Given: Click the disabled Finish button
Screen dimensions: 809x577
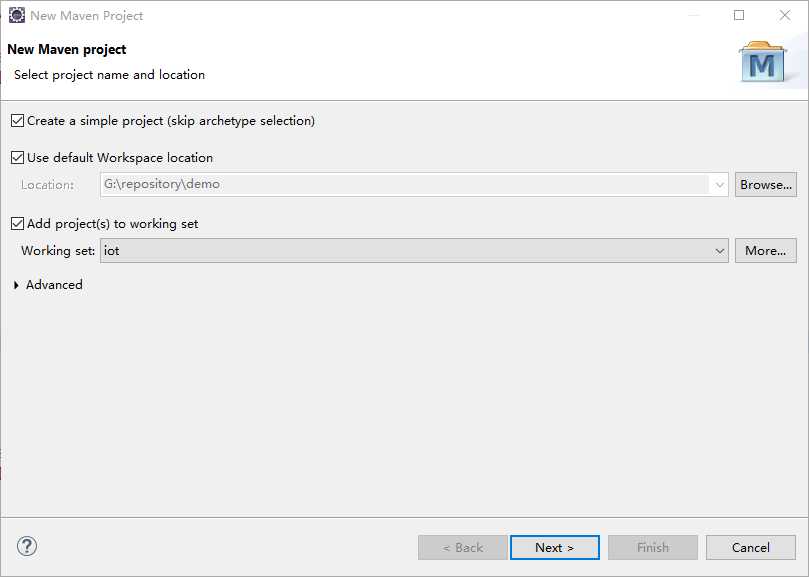Looking at the screenshot, I should coord(653,548).
